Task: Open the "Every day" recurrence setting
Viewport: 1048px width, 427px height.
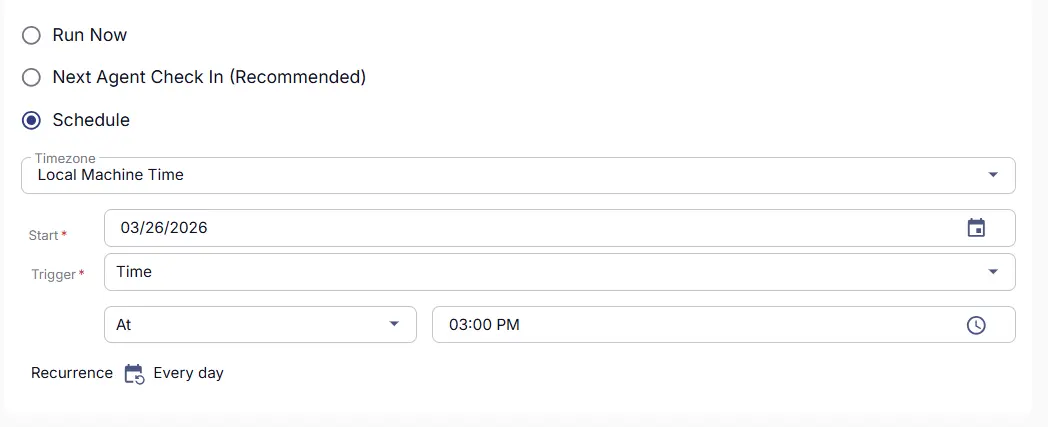Action: click(188, 373)
